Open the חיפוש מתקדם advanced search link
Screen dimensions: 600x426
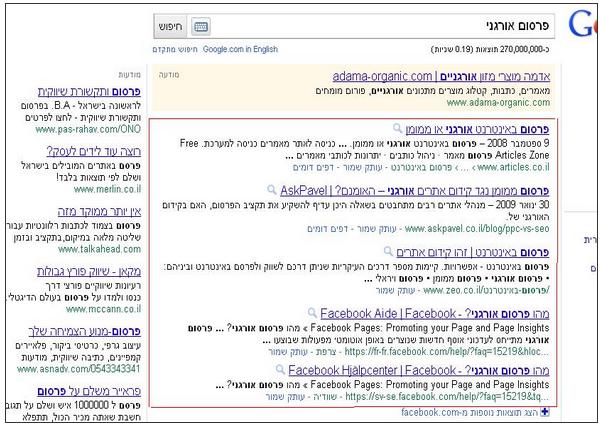pos(175,49)
